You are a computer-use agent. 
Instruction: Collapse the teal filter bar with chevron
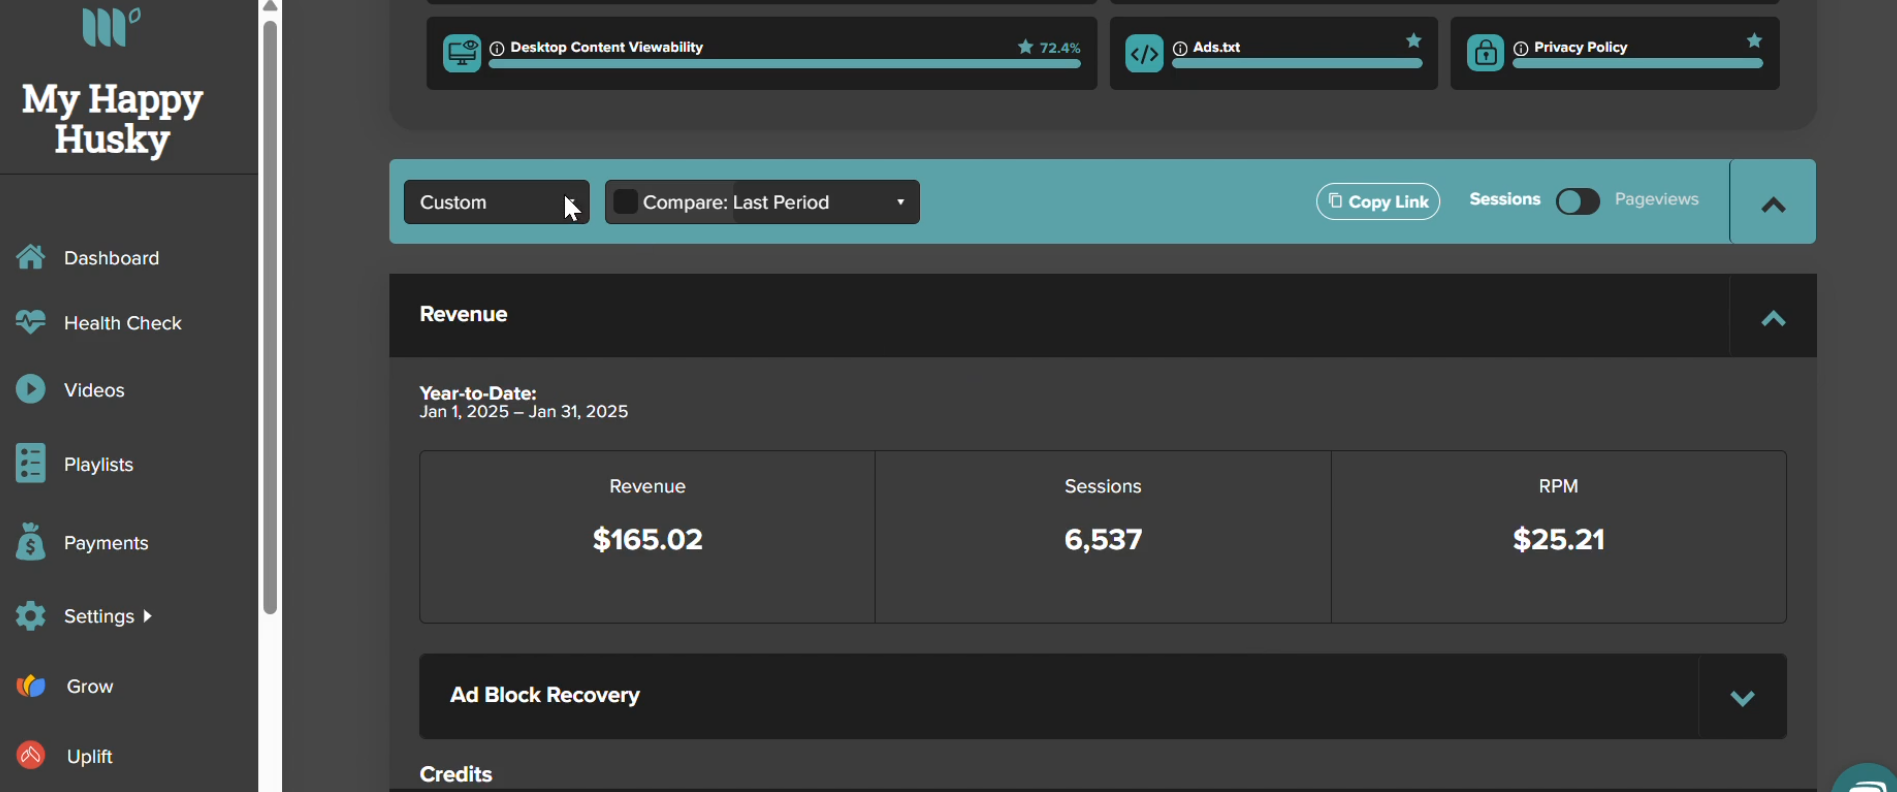(1773, 203)
